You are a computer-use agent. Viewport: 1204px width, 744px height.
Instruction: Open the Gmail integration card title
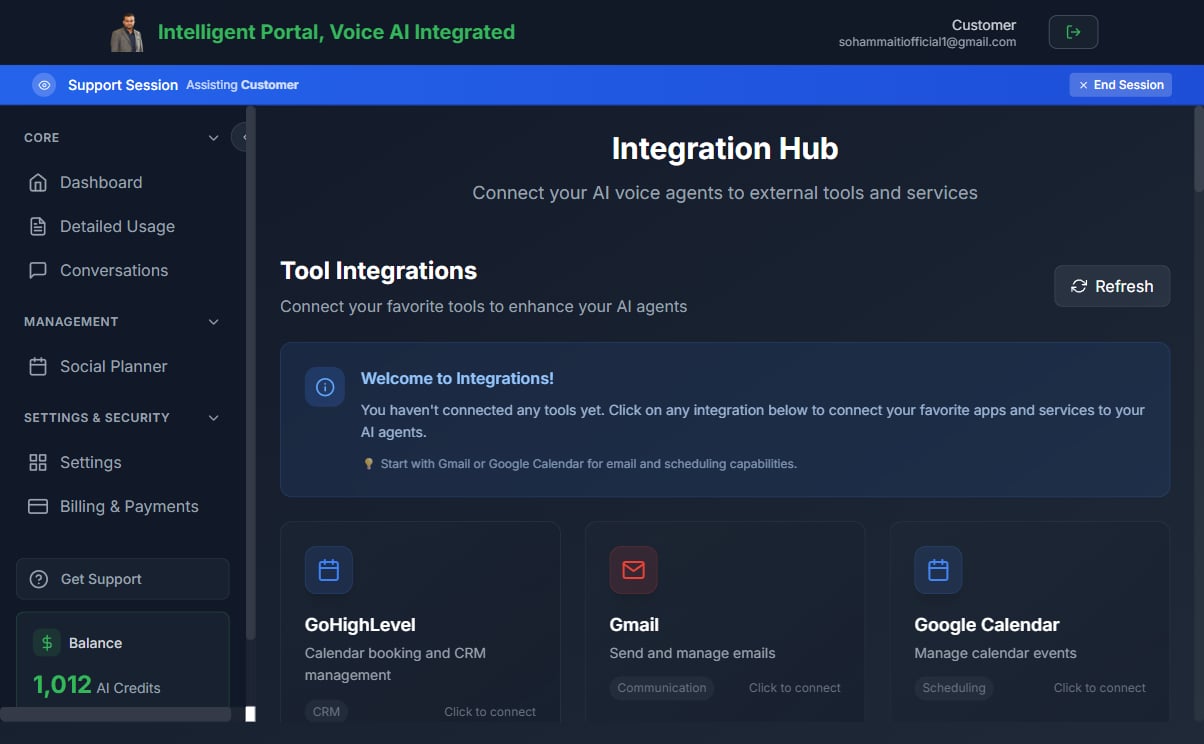(x=634, y=625)
